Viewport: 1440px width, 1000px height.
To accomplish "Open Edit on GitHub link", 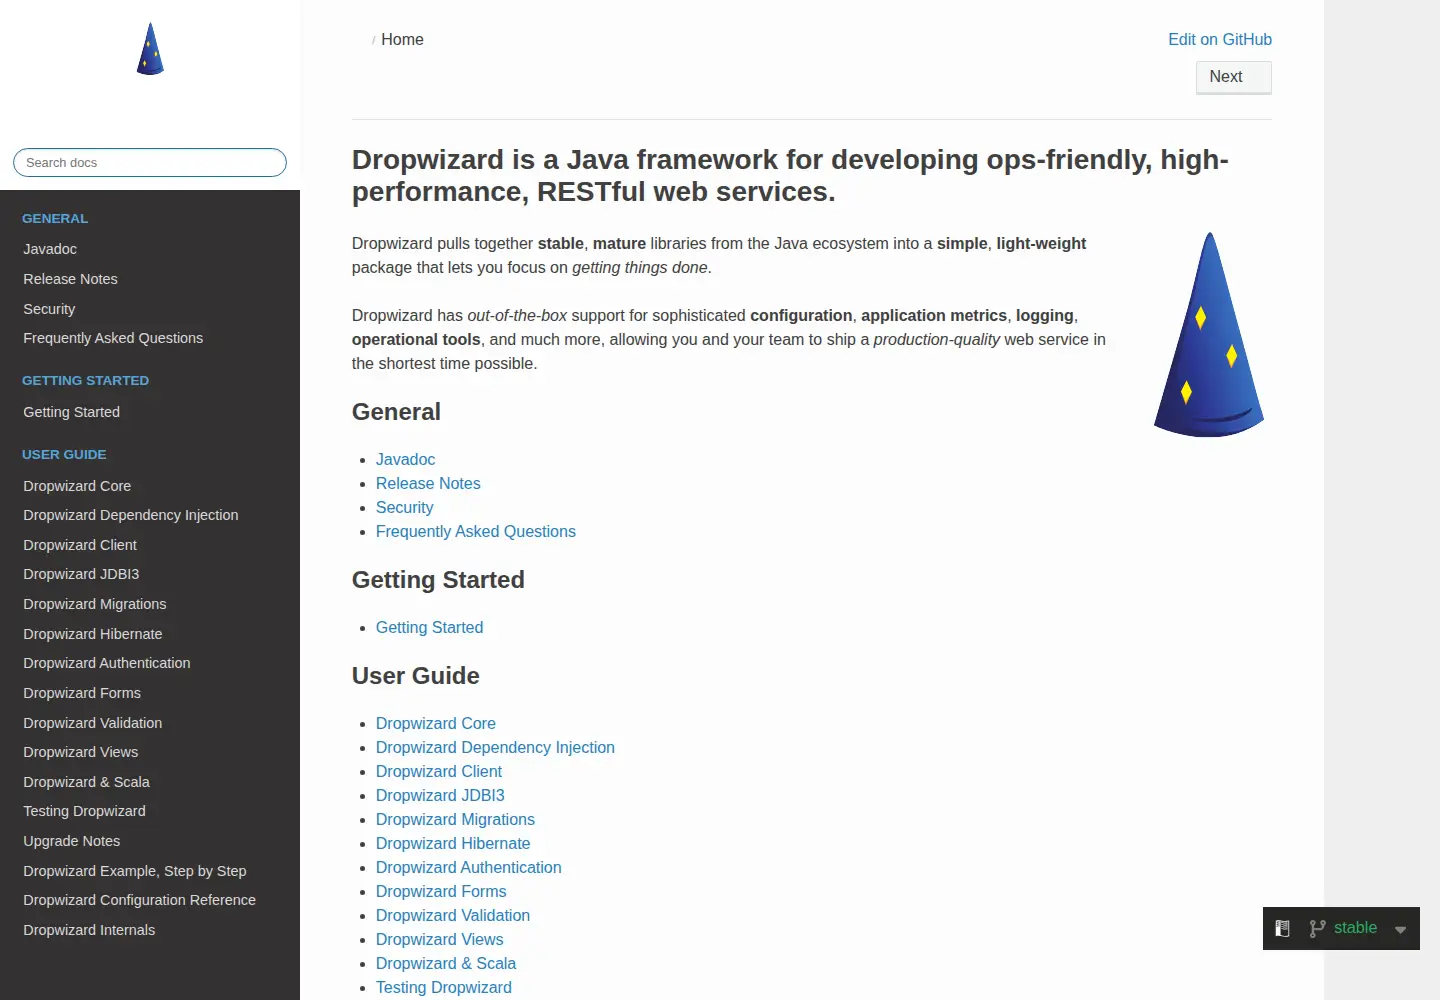I will click(x=1220, y=39).
